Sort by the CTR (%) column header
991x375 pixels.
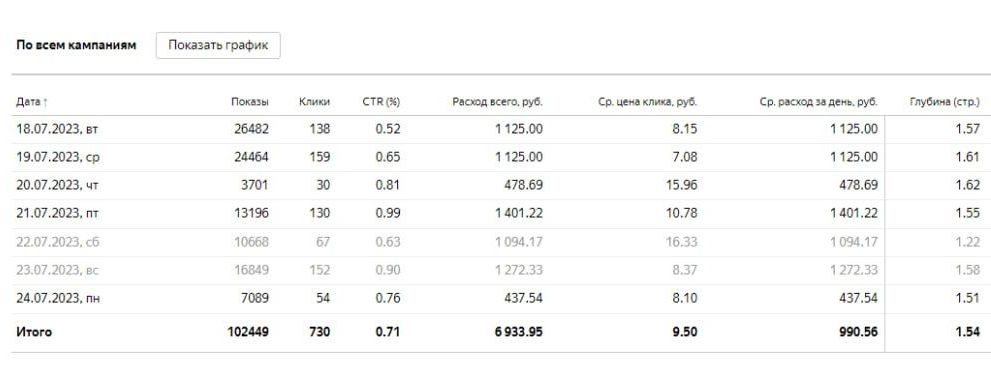381,102
